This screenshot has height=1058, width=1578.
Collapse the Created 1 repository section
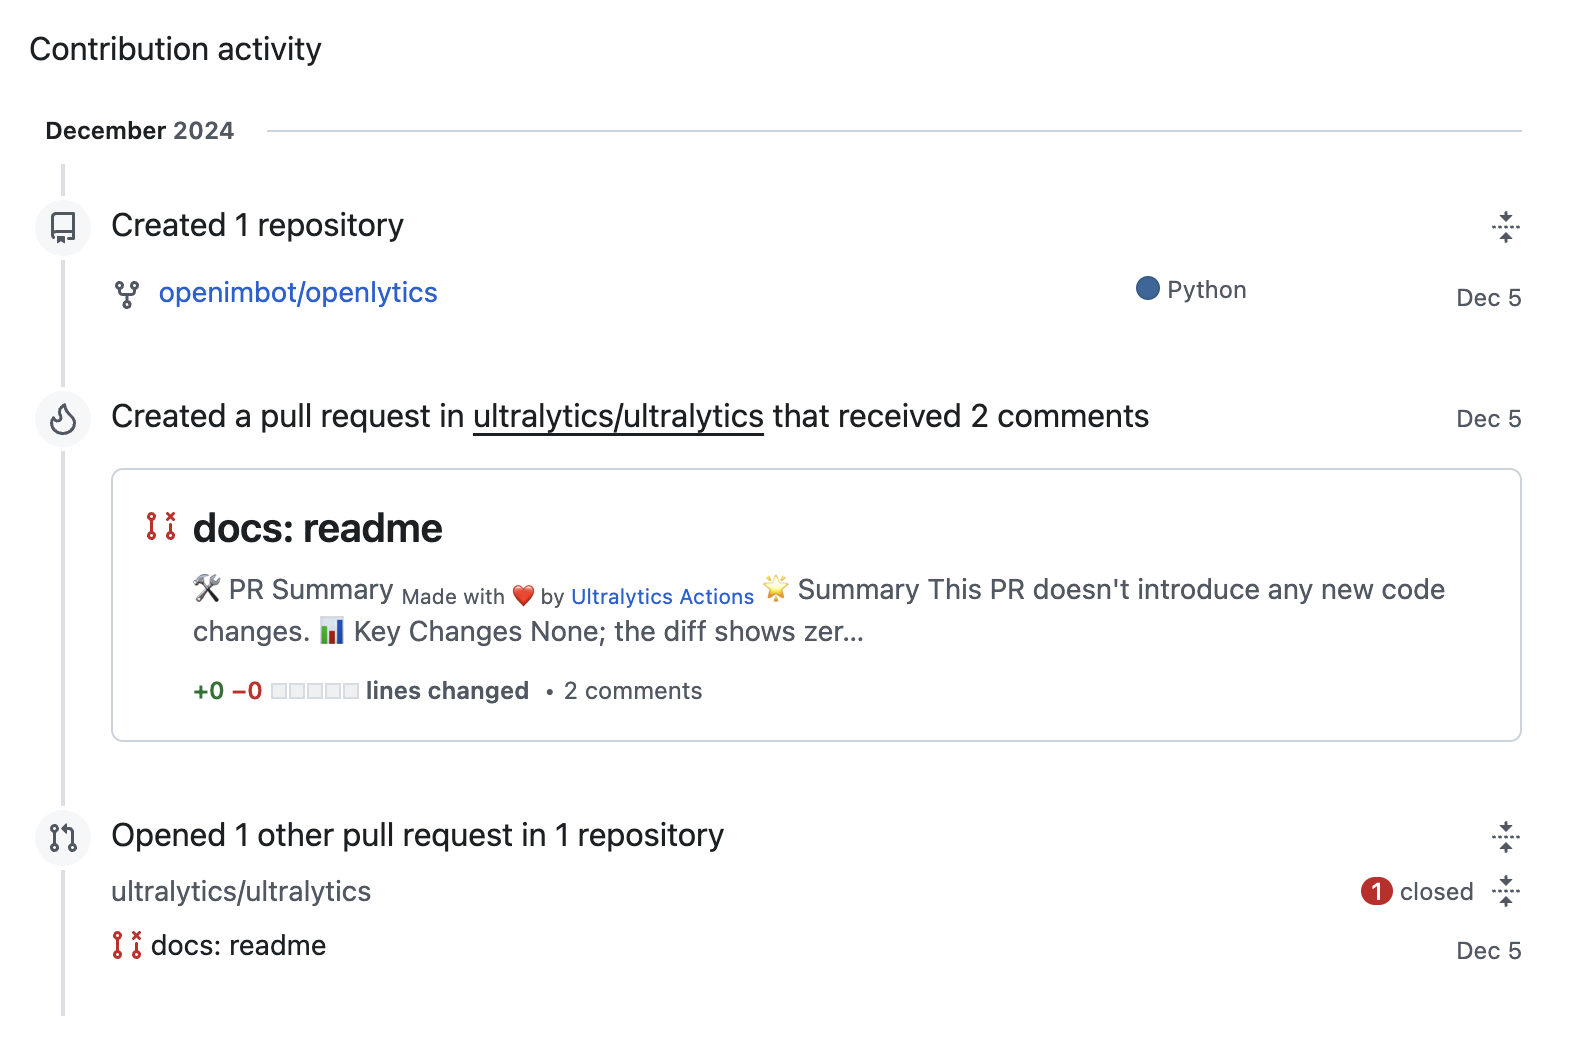(1505, 227)
